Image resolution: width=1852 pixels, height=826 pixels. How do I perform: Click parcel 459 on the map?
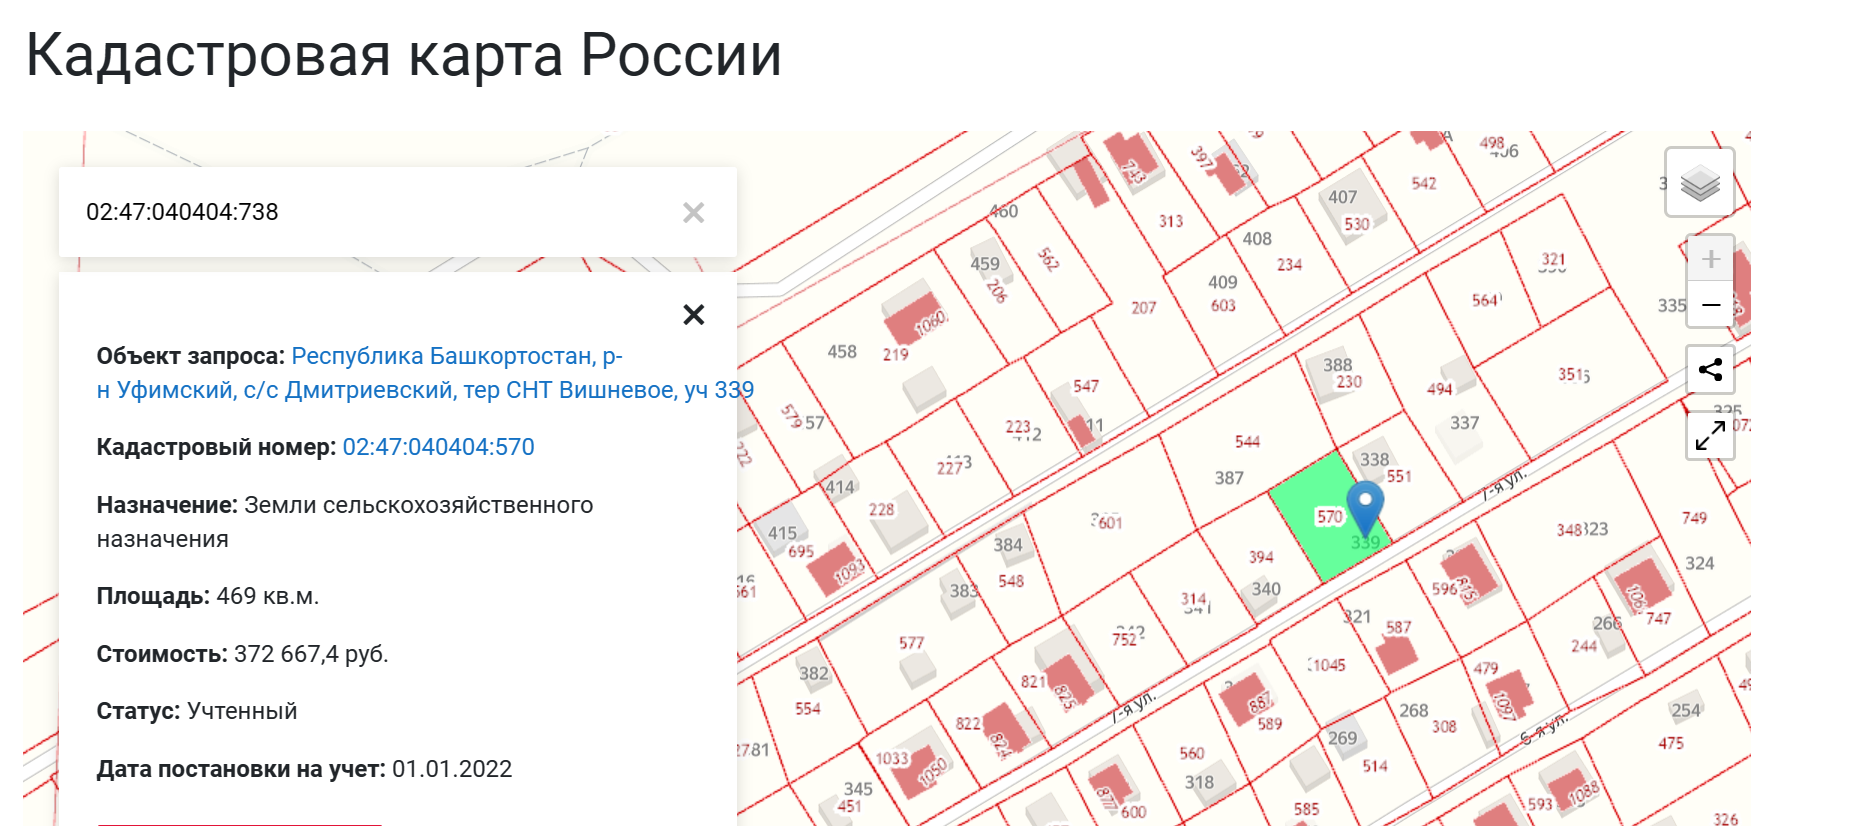point(985,264)
